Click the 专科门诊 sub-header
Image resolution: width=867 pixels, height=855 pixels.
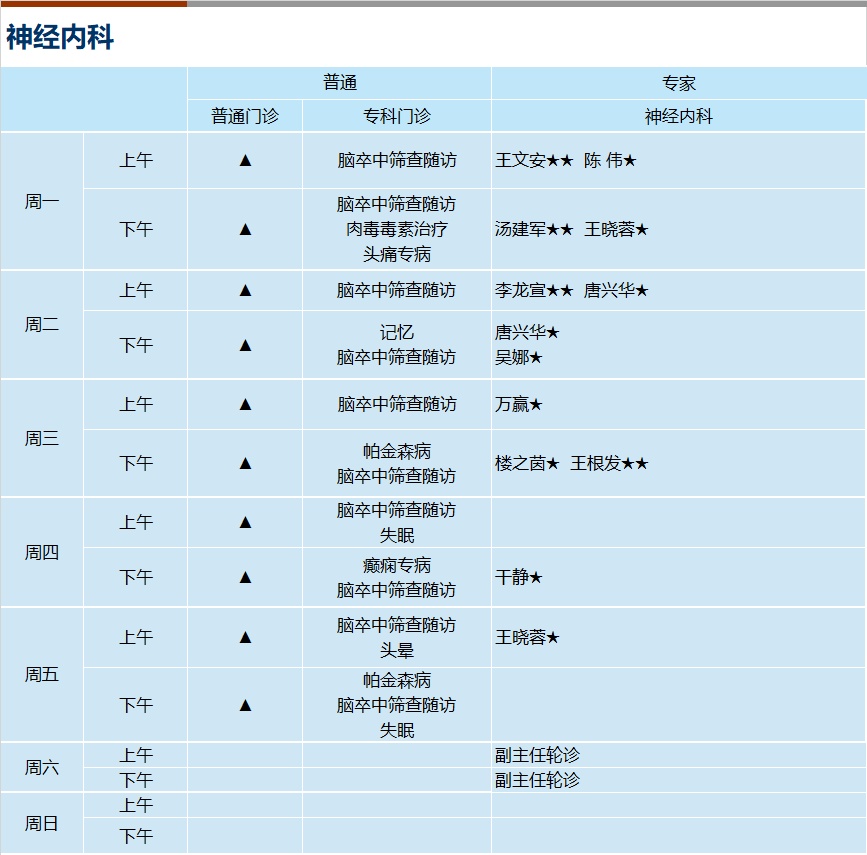(x=396, y=116)
